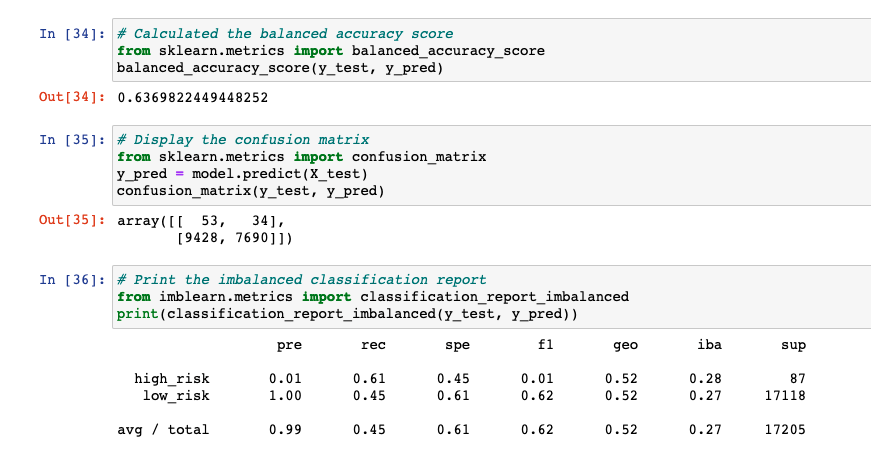Click the array first row 53, 34
Screen dimensions: 871x456
(x=201, y=221)
